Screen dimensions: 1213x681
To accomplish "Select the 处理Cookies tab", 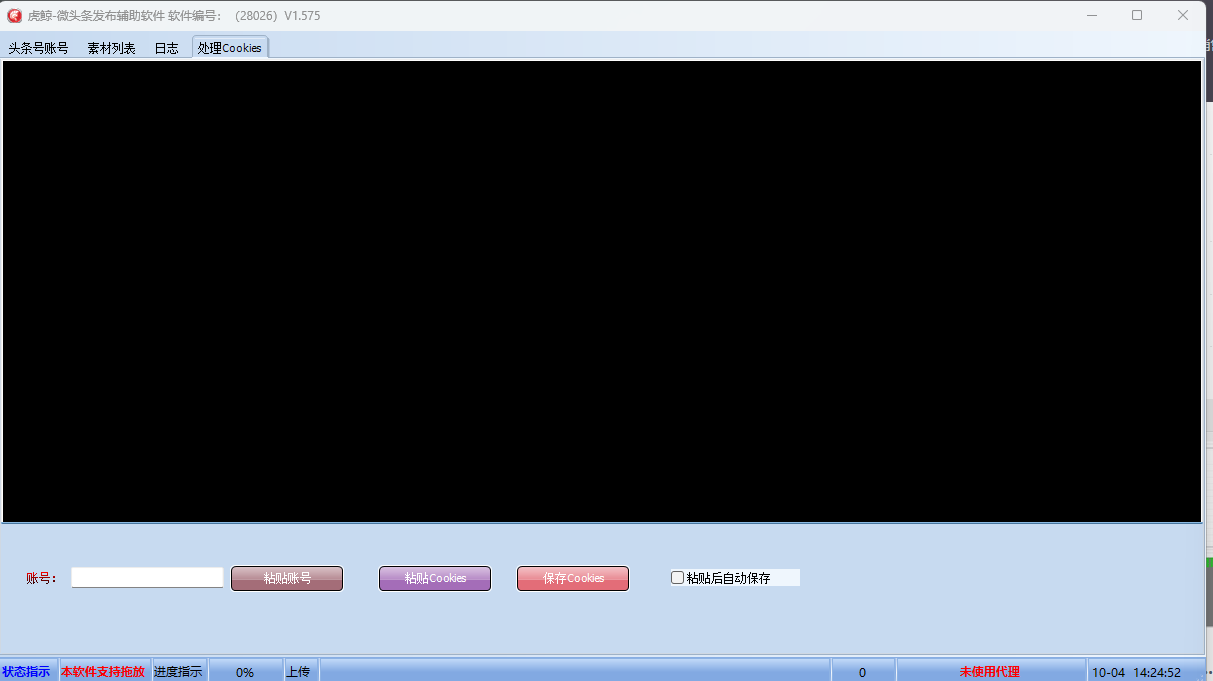I will pyautogui.click(x=229, y=48).
